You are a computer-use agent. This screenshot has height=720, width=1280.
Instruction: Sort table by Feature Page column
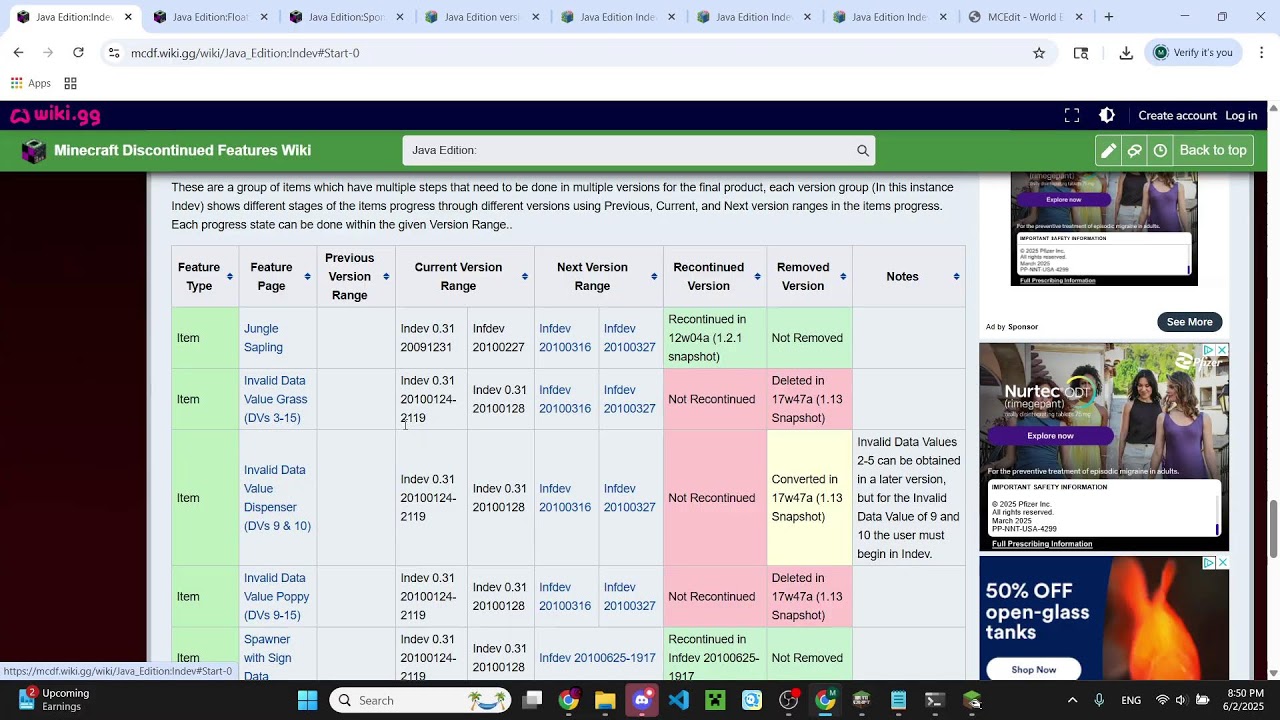click(308, 277)
